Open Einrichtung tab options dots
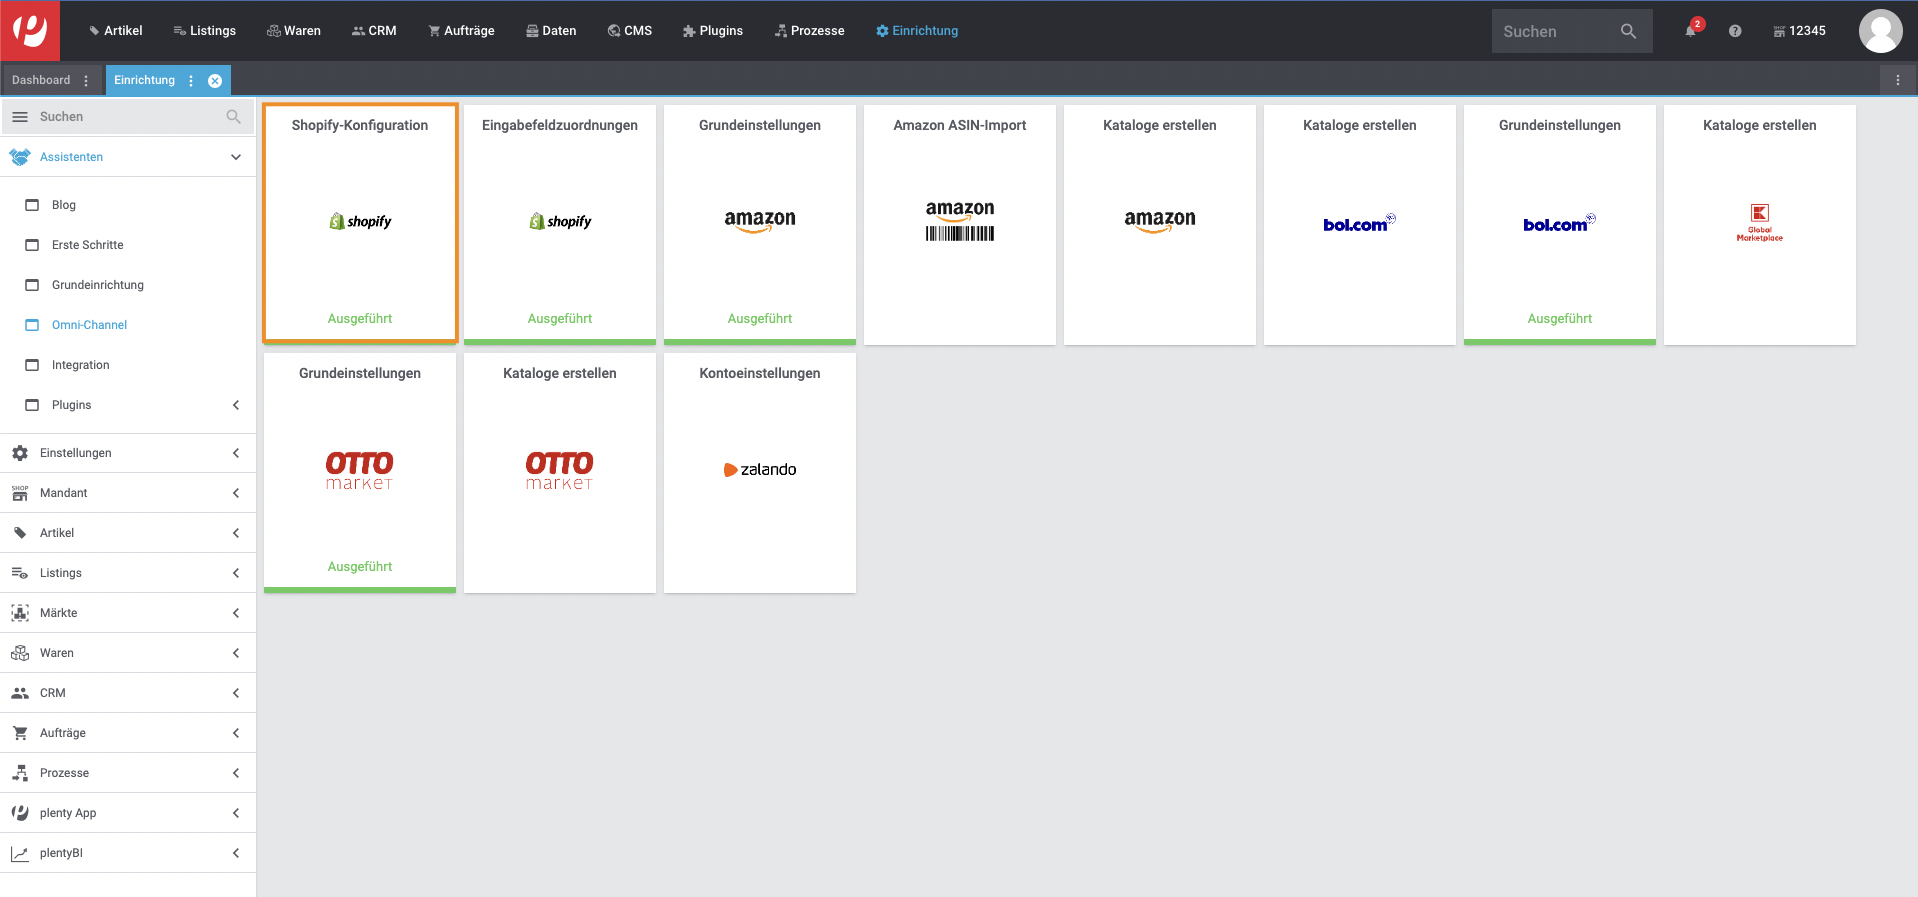The height and width of the screenshot is (897, 1918). [191, 81]
